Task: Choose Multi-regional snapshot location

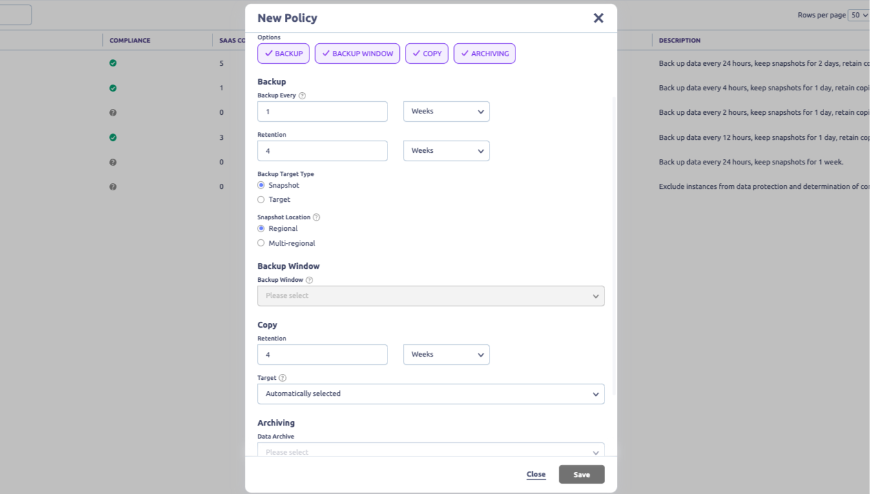Action: tap(262, 242)
